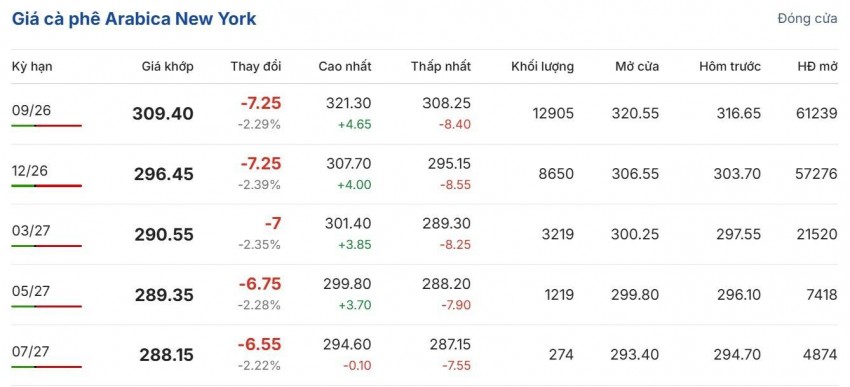Click the Giá cà phê Arabica New York title

point(134,20)
